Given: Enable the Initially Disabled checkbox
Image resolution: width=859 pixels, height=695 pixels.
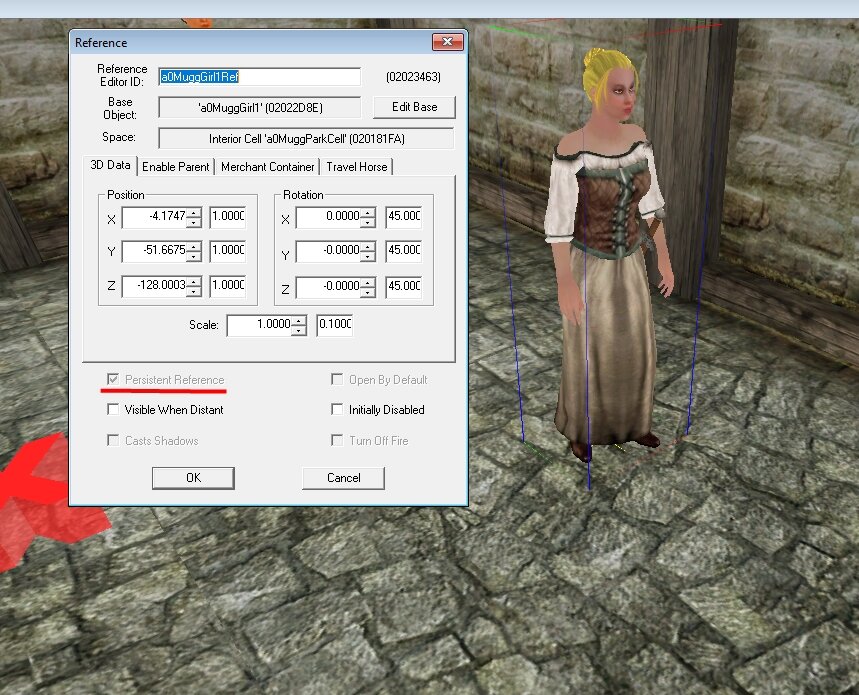Looking at the screenshot, I should [x=337, y=409].
